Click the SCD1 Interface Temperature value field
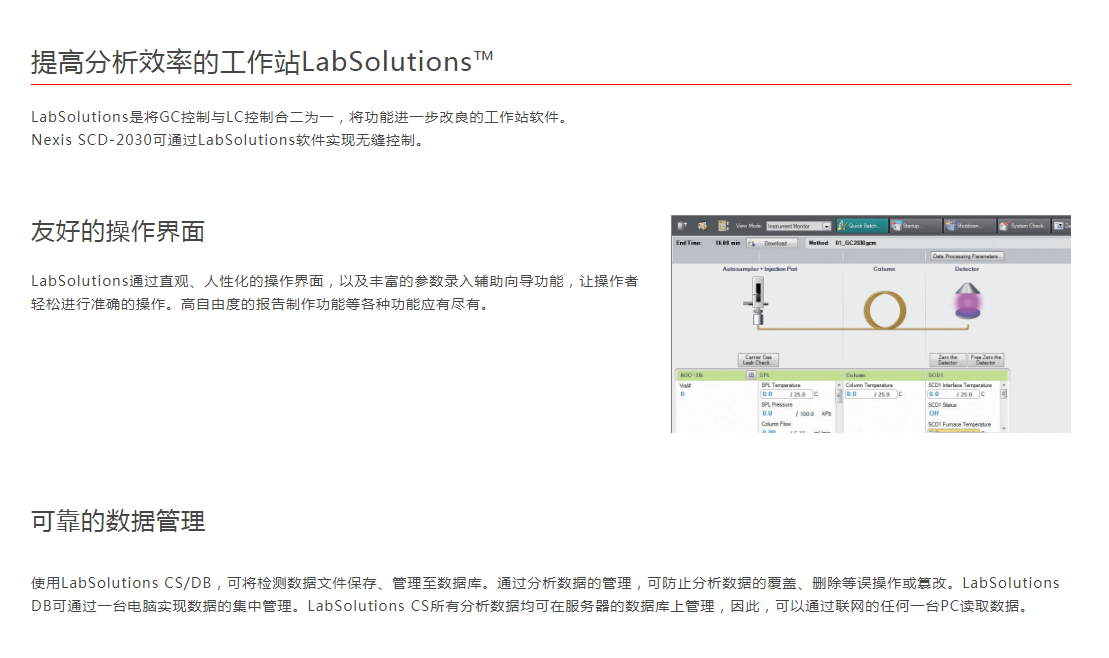The width and height of the screenshot is (1109, 658). click(953, 394)
